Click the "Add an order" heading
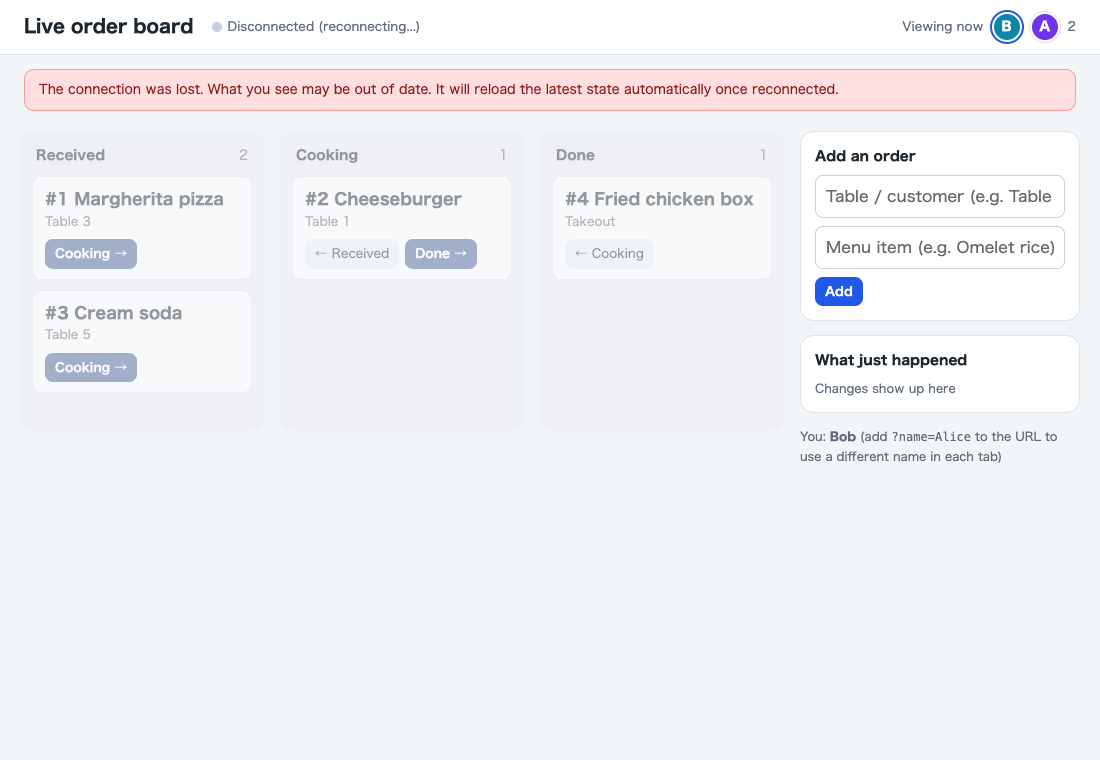The width and height of the screenshot is (1100, 760). pyautogui.click(x=865, y=156)
